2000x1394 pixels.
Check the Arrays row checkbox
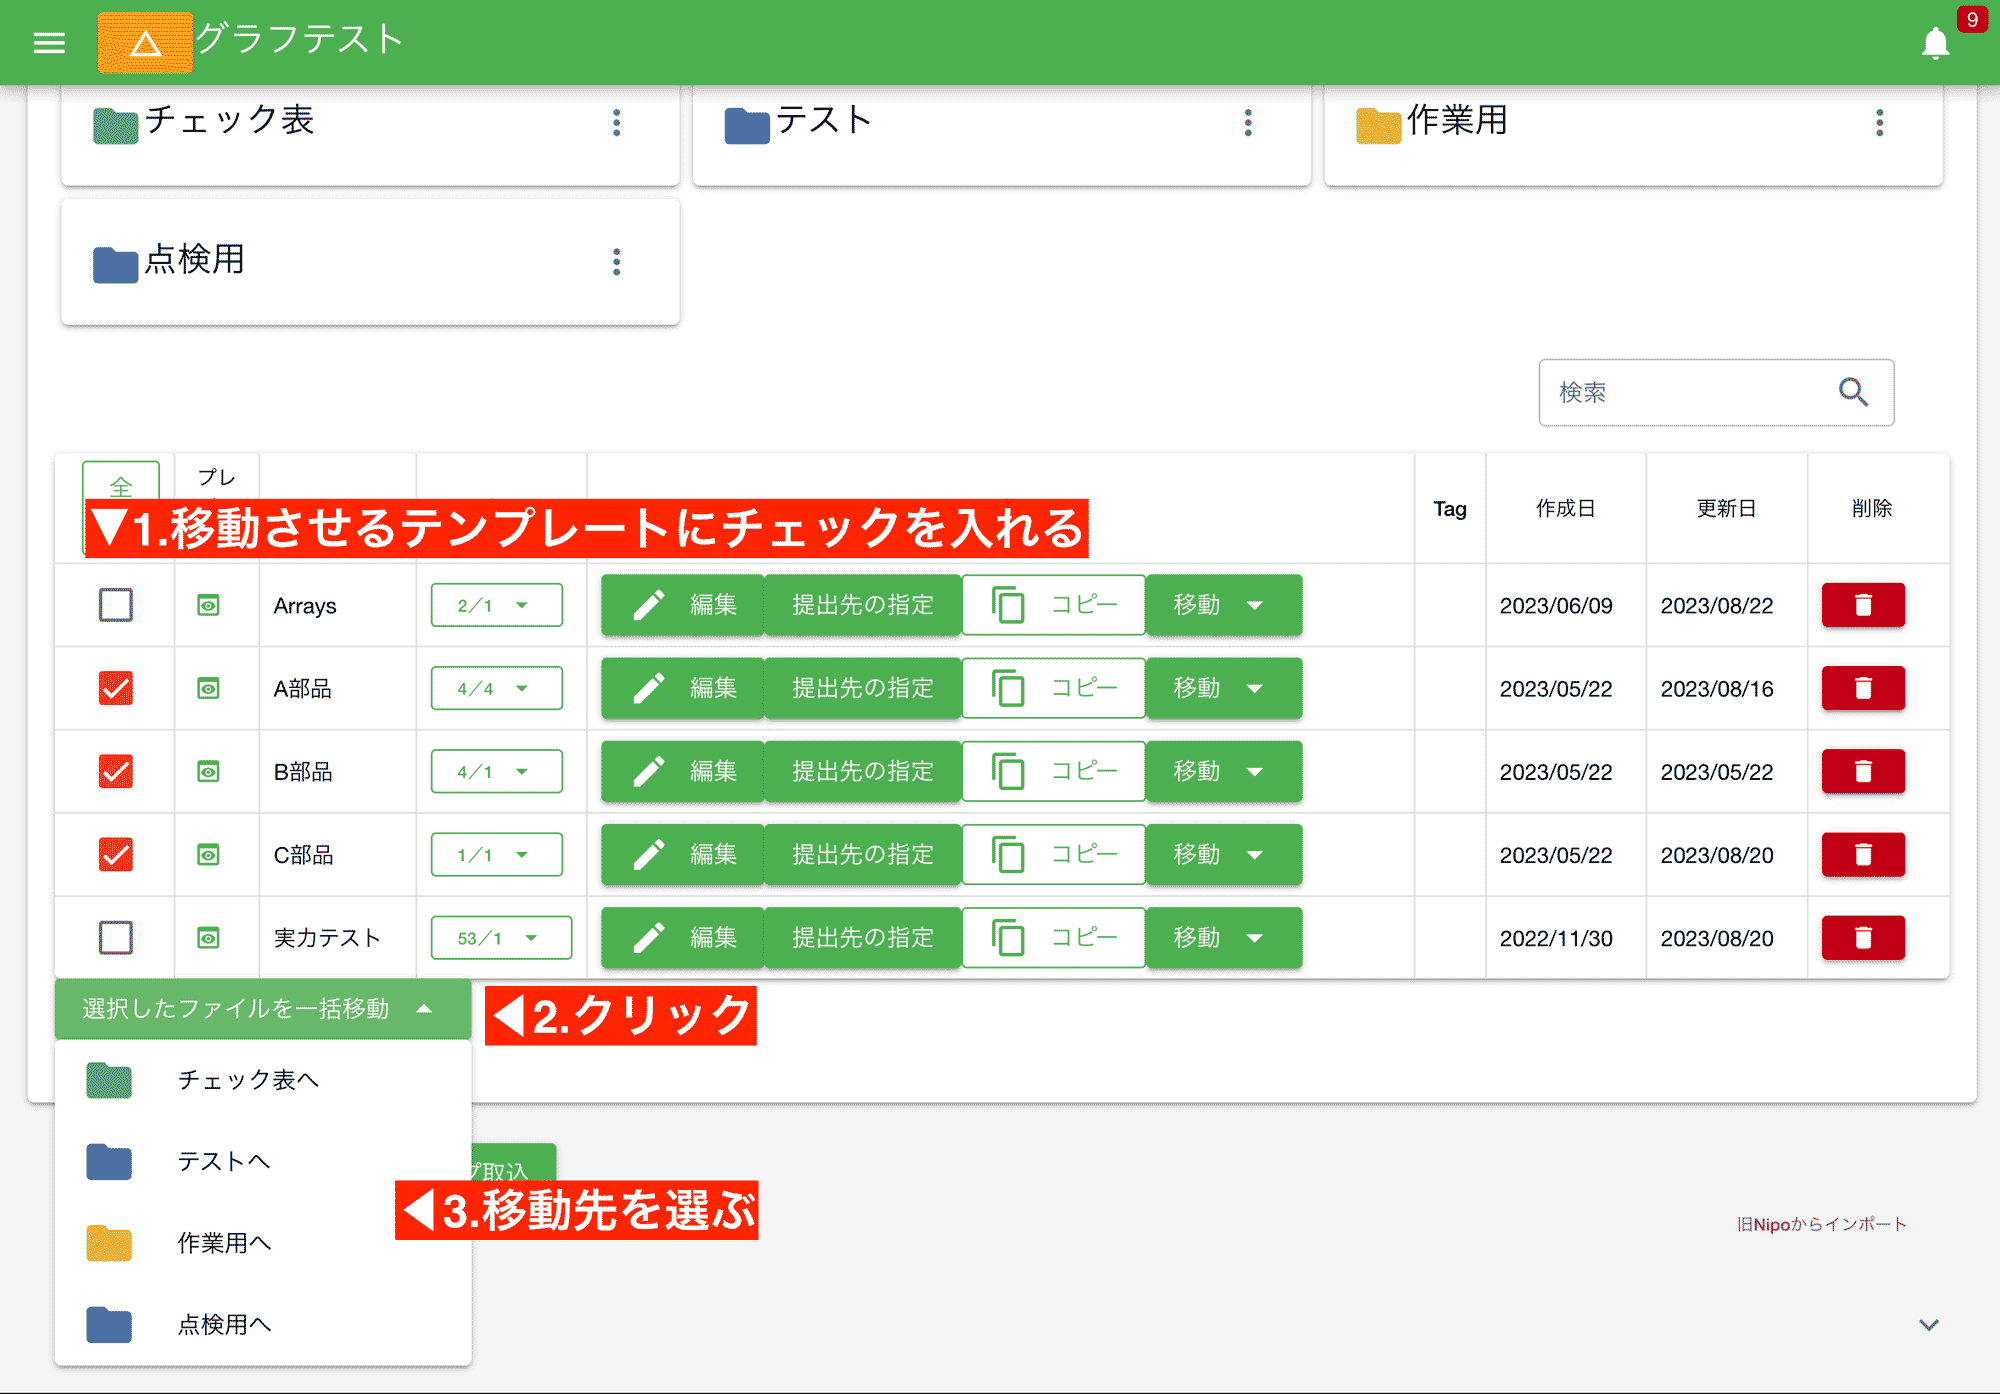[x=116, y=605]
